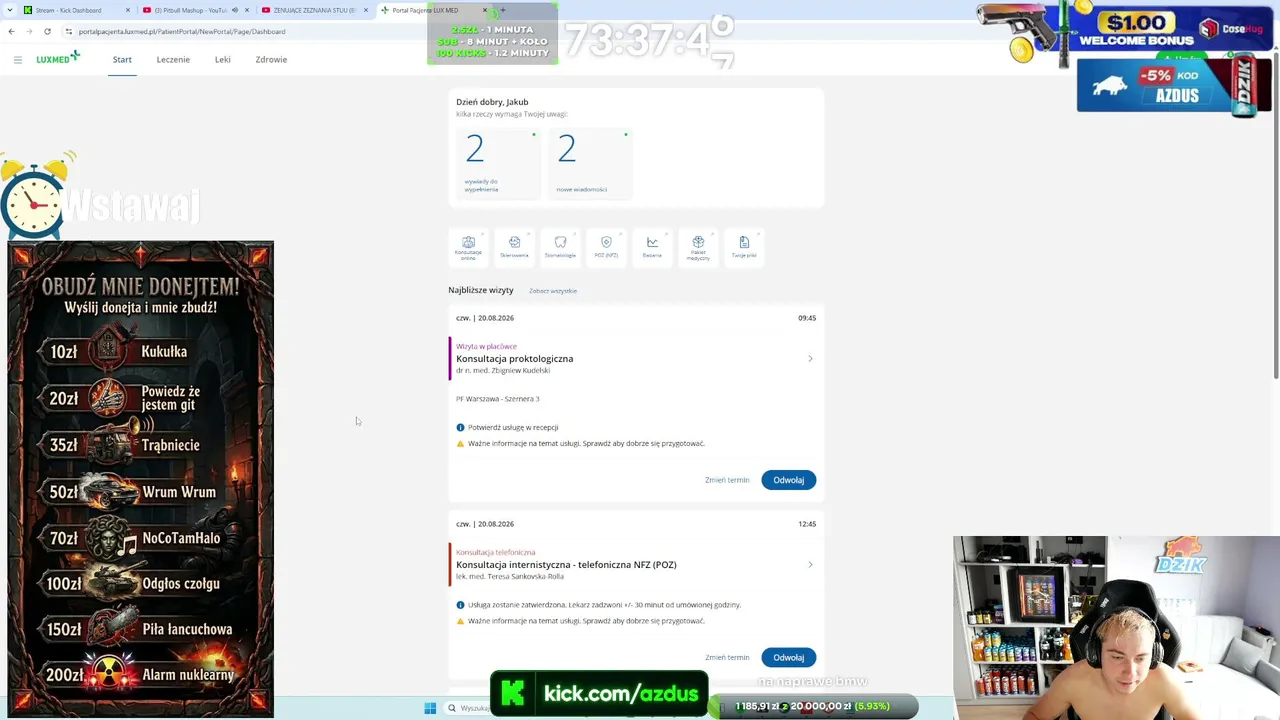Click the Wizyta w placówce label
Viewport: 1280px width, 720px height.
(486, 346)
